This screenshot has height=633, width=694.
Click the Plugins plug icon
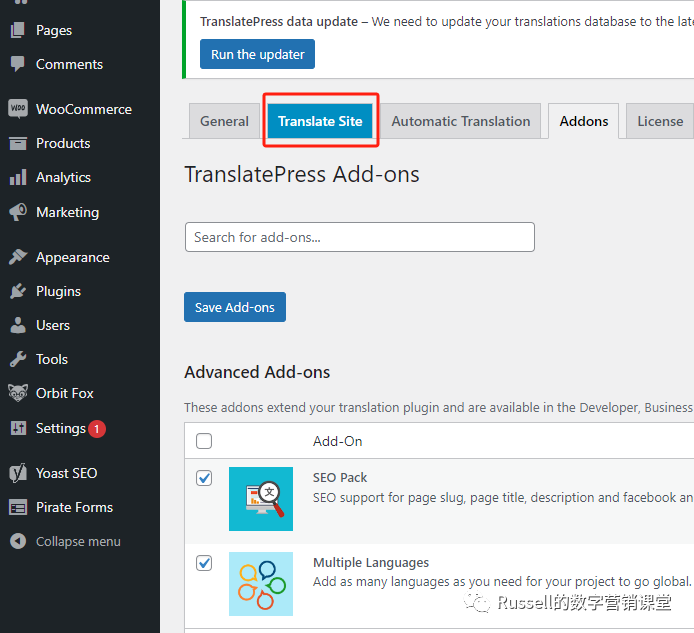18,291
